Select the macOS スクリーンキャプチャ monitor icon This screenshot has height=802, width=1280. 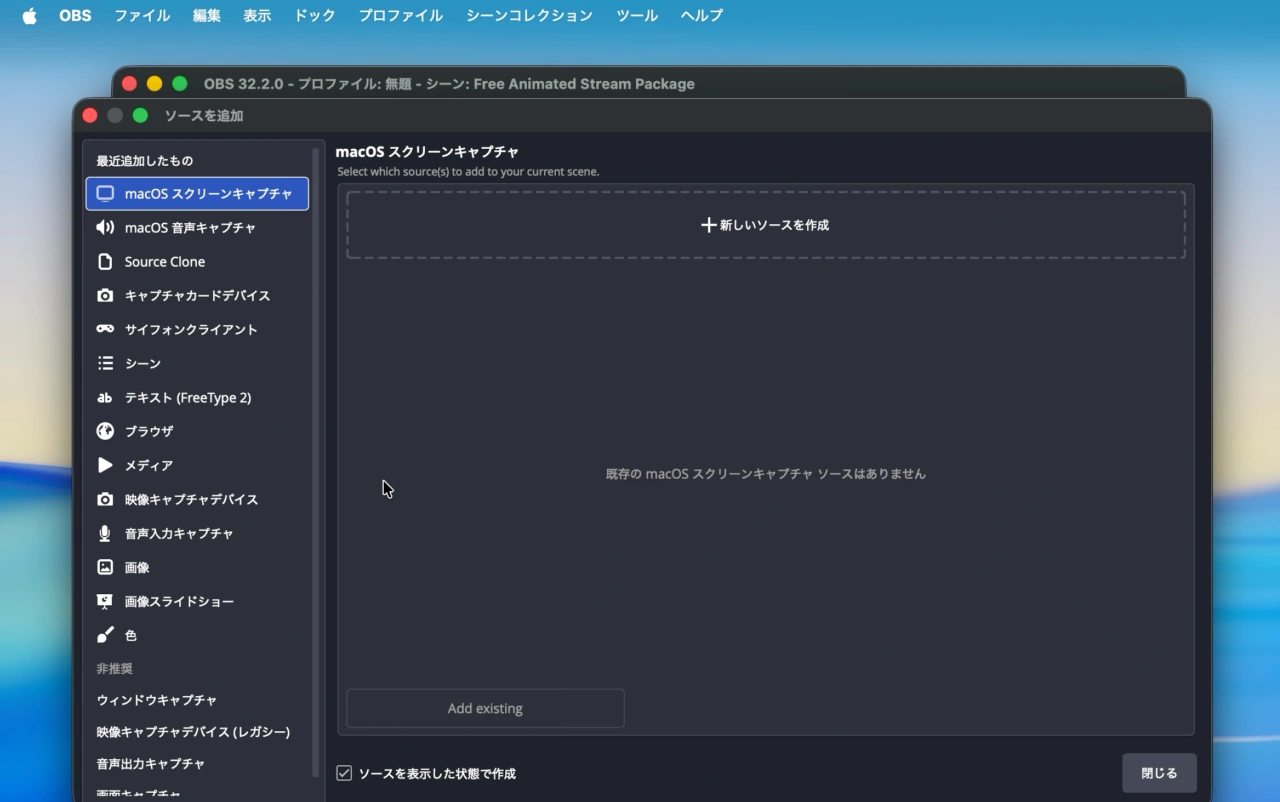point(105,194)
